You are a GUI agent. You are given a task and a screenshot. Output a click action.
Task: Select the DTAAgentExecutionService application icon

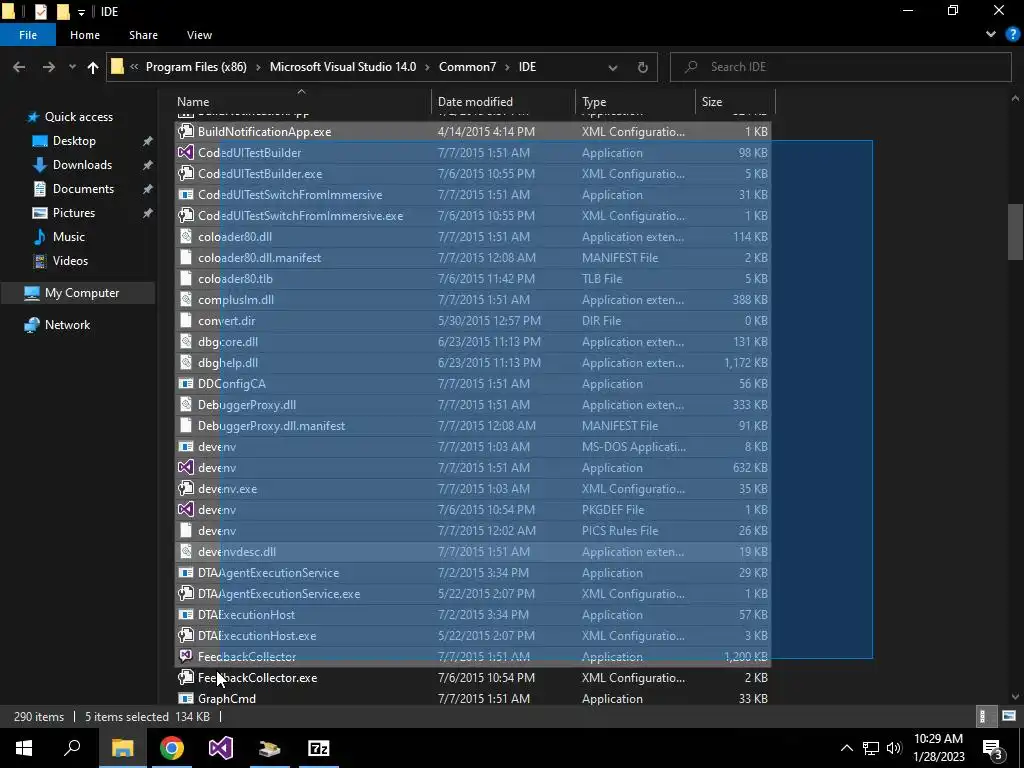tap(185, 573)
